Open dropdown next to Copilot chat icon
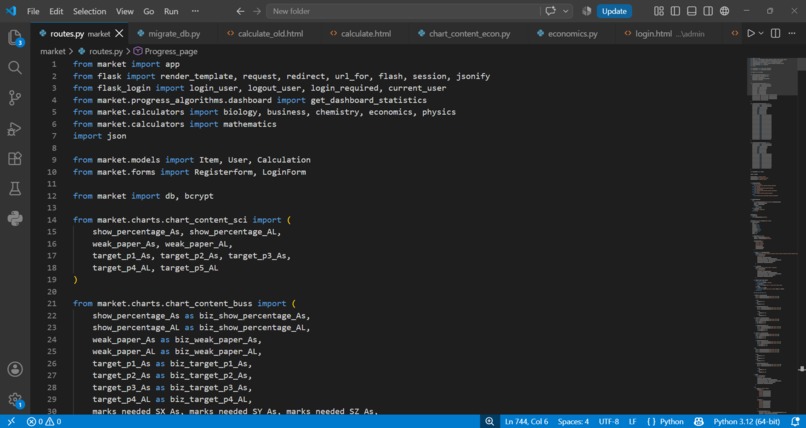 566,11
